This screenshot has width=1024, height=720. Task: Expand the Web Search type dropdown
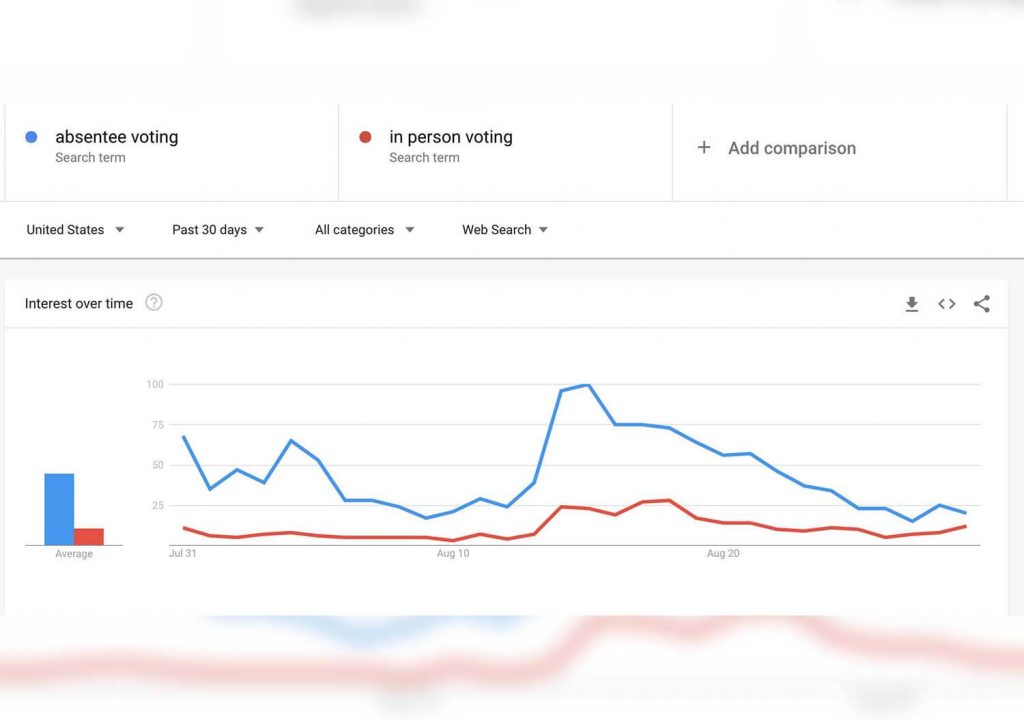click(x=505, y=230)
